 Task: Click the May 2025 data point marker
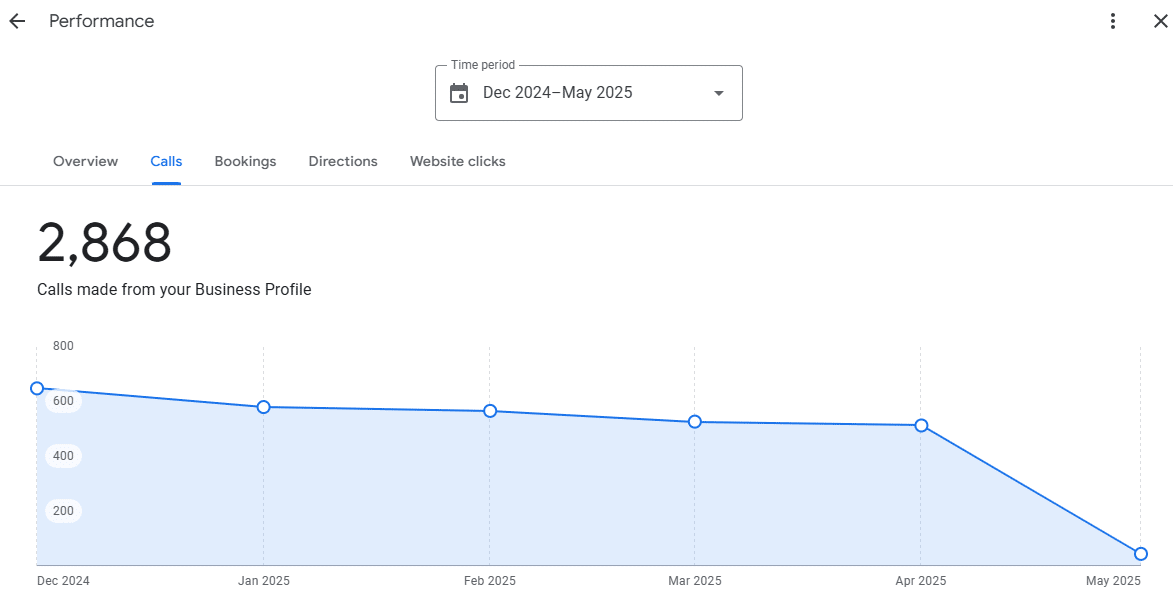tap(1141, 554)
